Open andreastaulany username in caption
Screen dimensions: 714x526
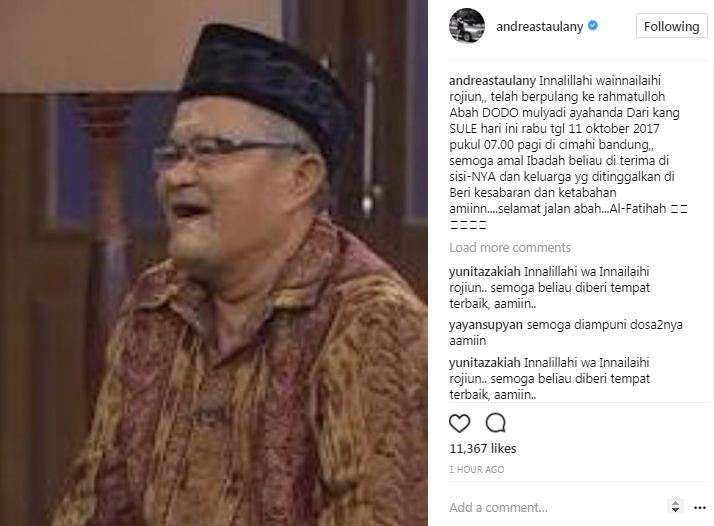492,81
